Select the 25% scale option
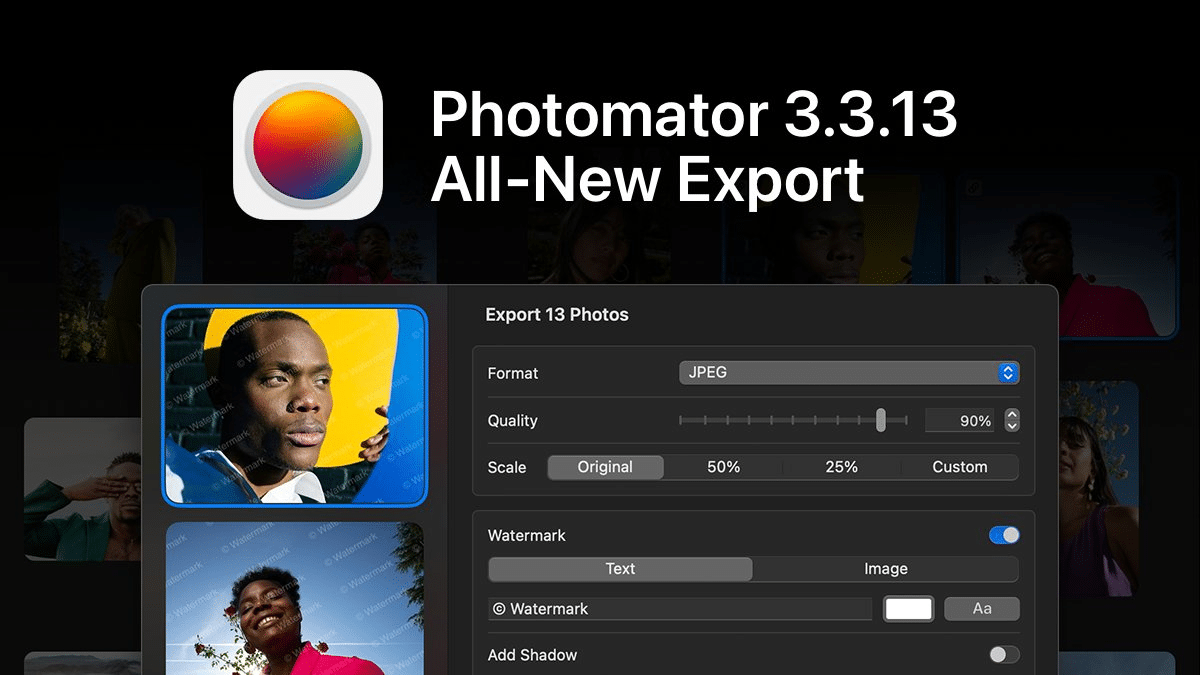This screenshot has width=1200, height=675. 841,466
